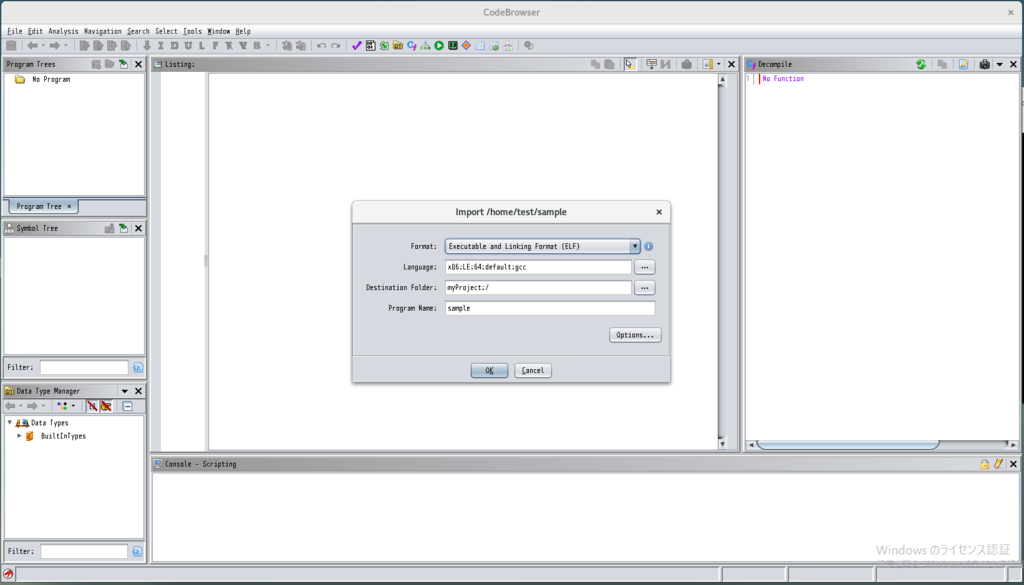The image size is (1024, 585).
Task: Click the green run script icon
Action: [x=439, y=46]
